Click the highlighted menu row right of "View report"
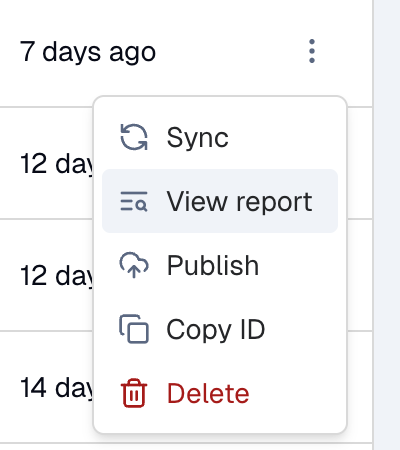The height and width of the screenshot is (450, 400). [x=325, y=201]
